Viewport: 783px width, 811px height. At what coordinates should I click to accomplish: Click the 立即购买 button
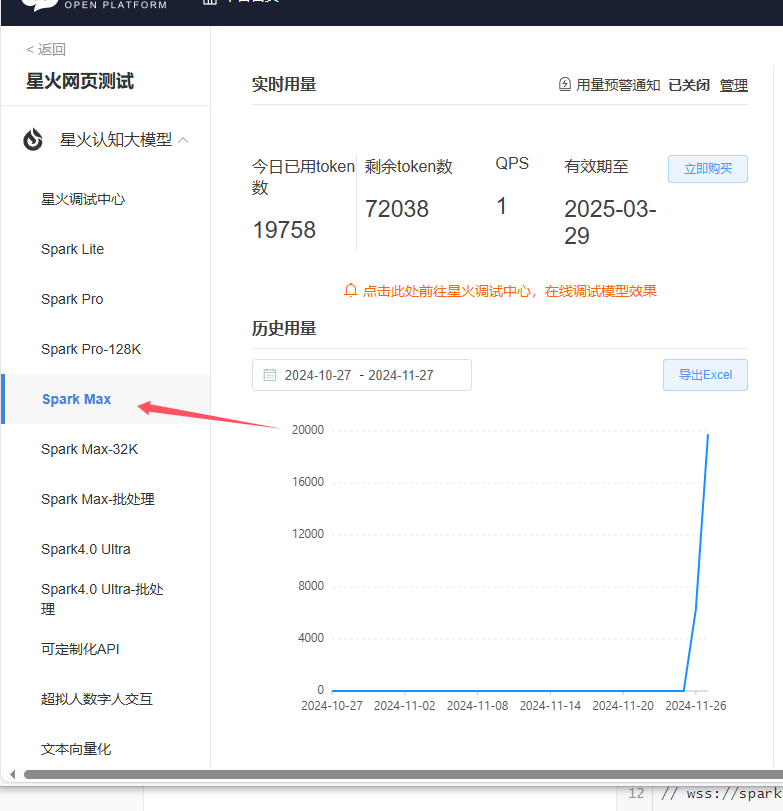(x=707, y=169)
